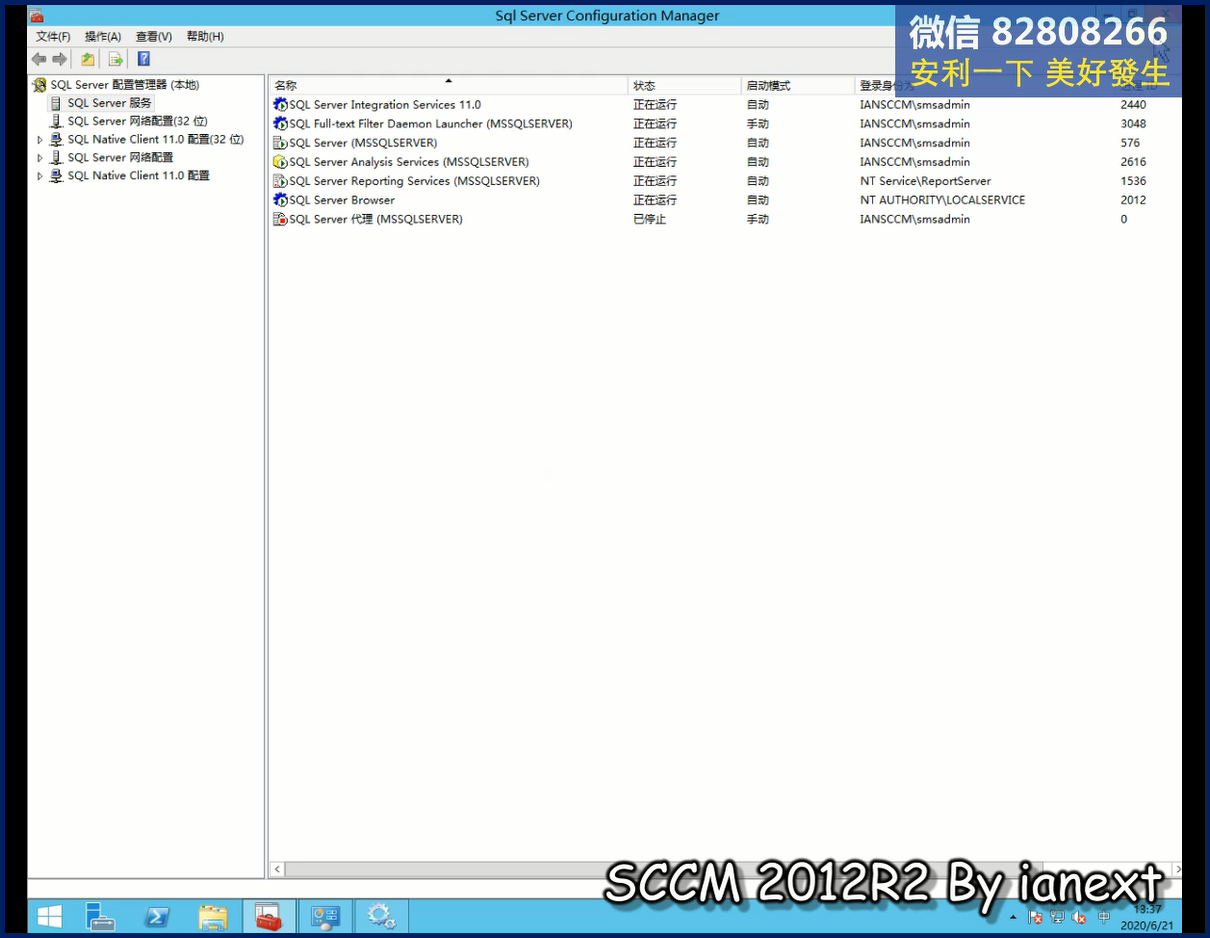
Task: Click process ID 2616 in the list
Action: pos(1133,162)
